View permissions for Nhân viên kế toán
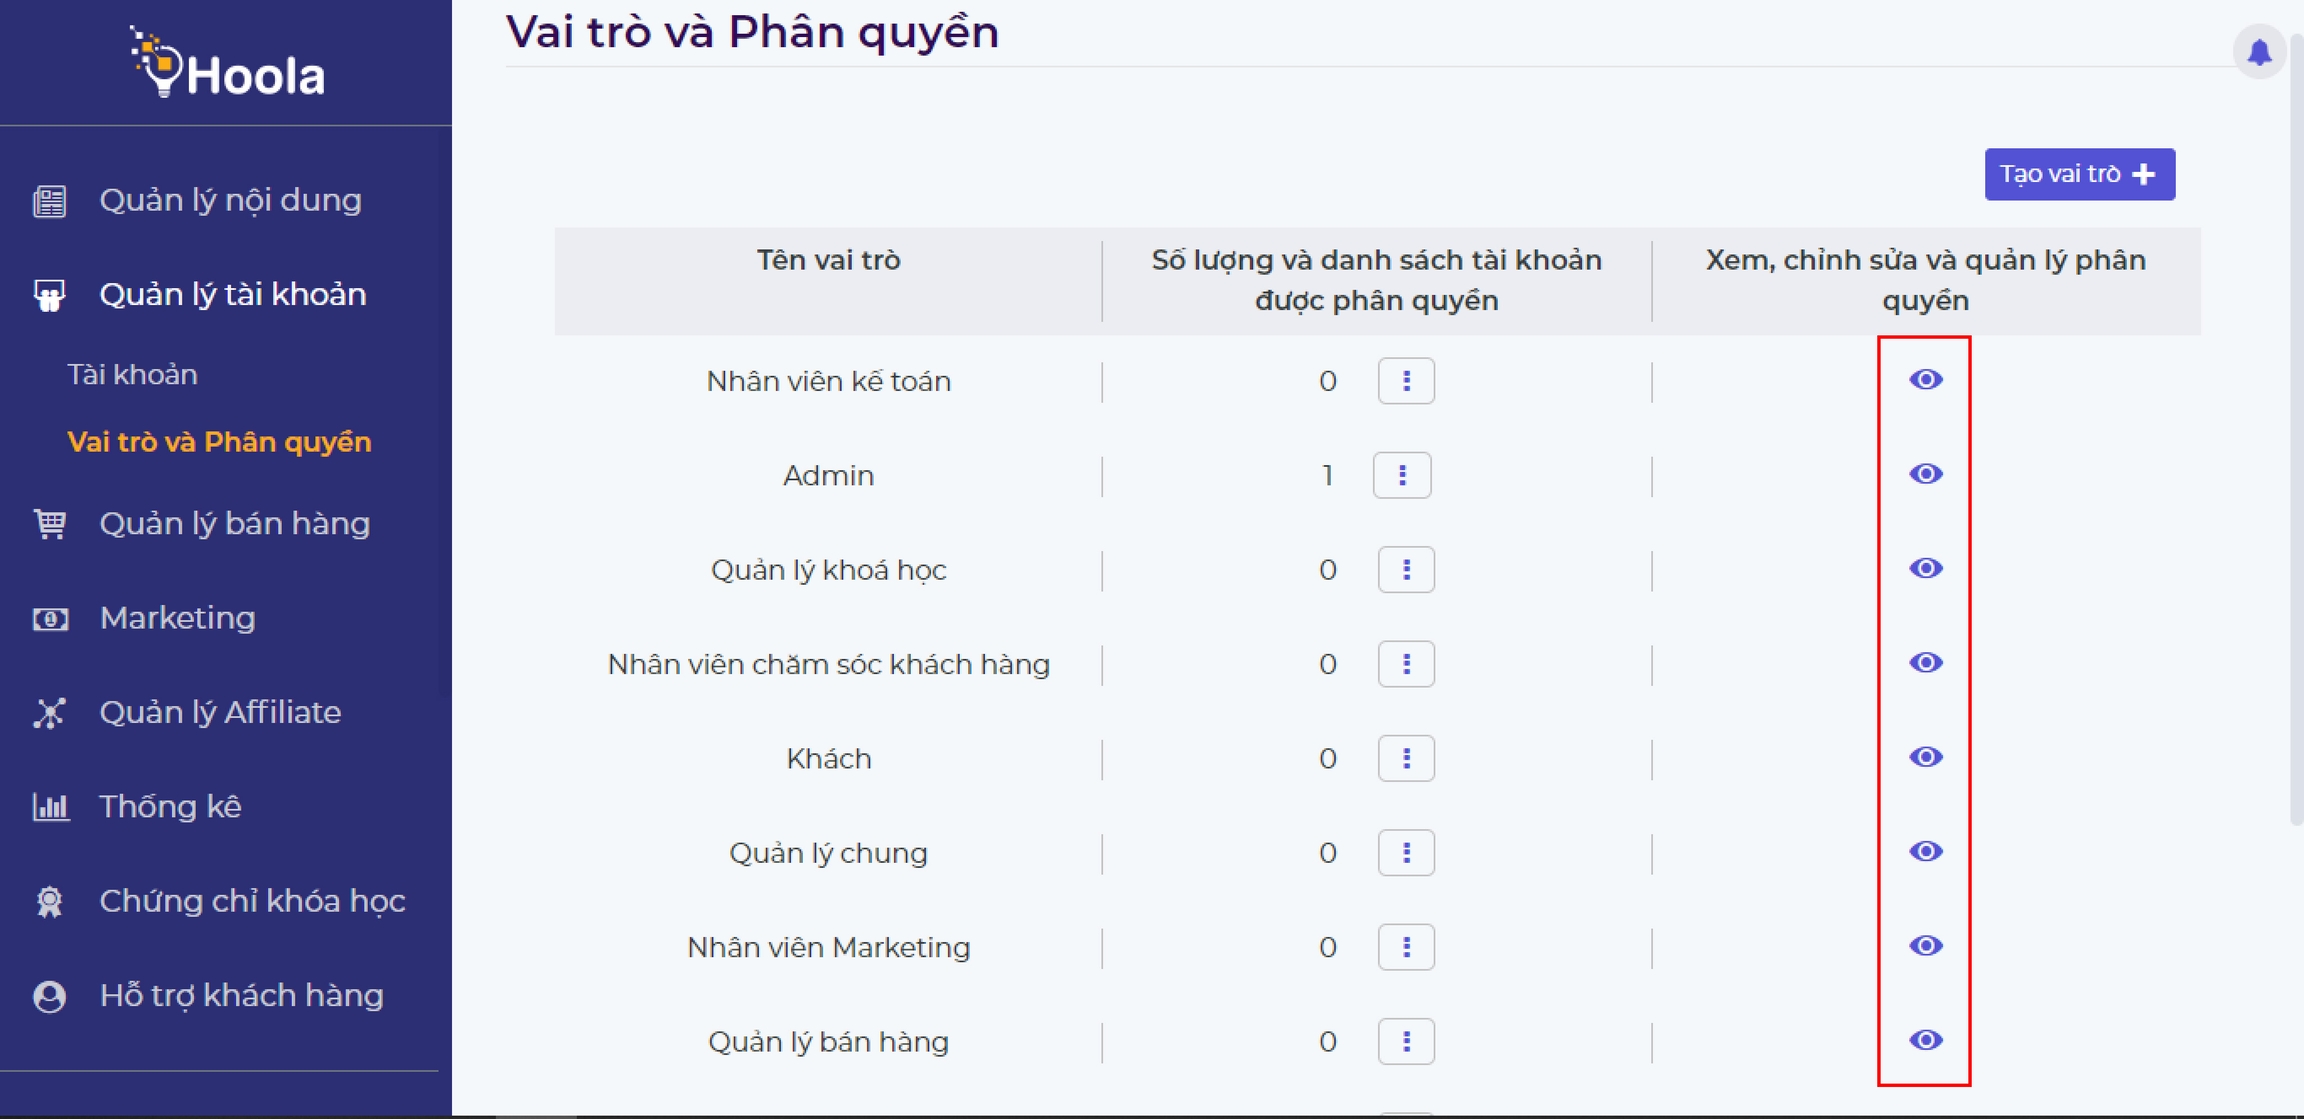The image size is (2304, 1119). [1925, 380]
